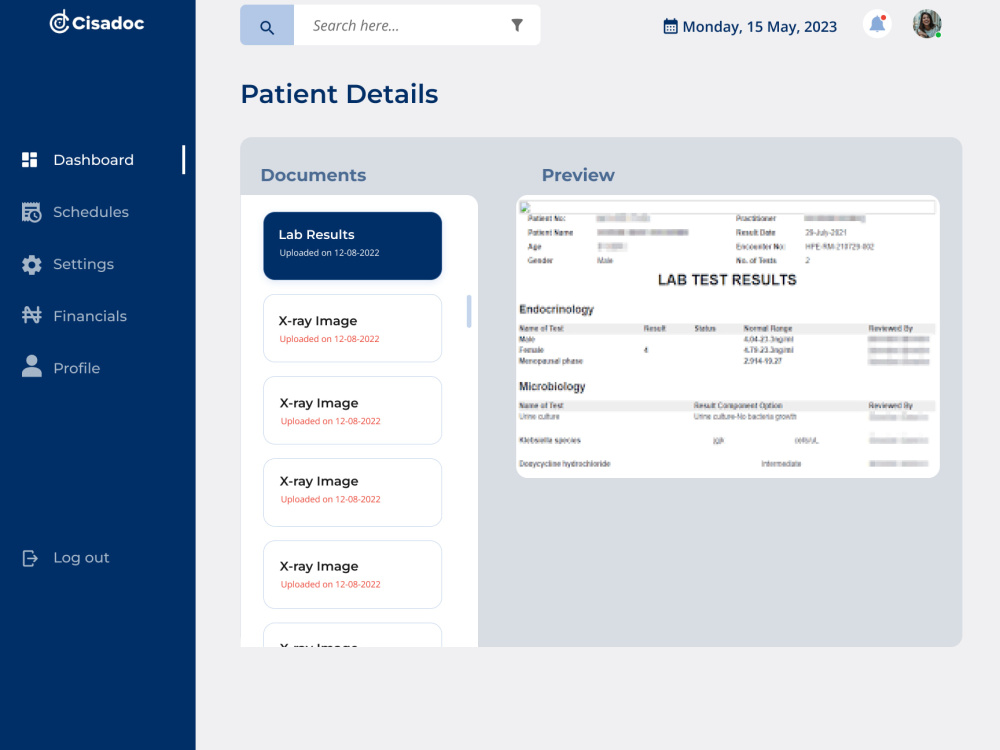Click the 'Documents' section label
The height and width of the screenshot is (750, 1000).
click(x=313, y=175)
